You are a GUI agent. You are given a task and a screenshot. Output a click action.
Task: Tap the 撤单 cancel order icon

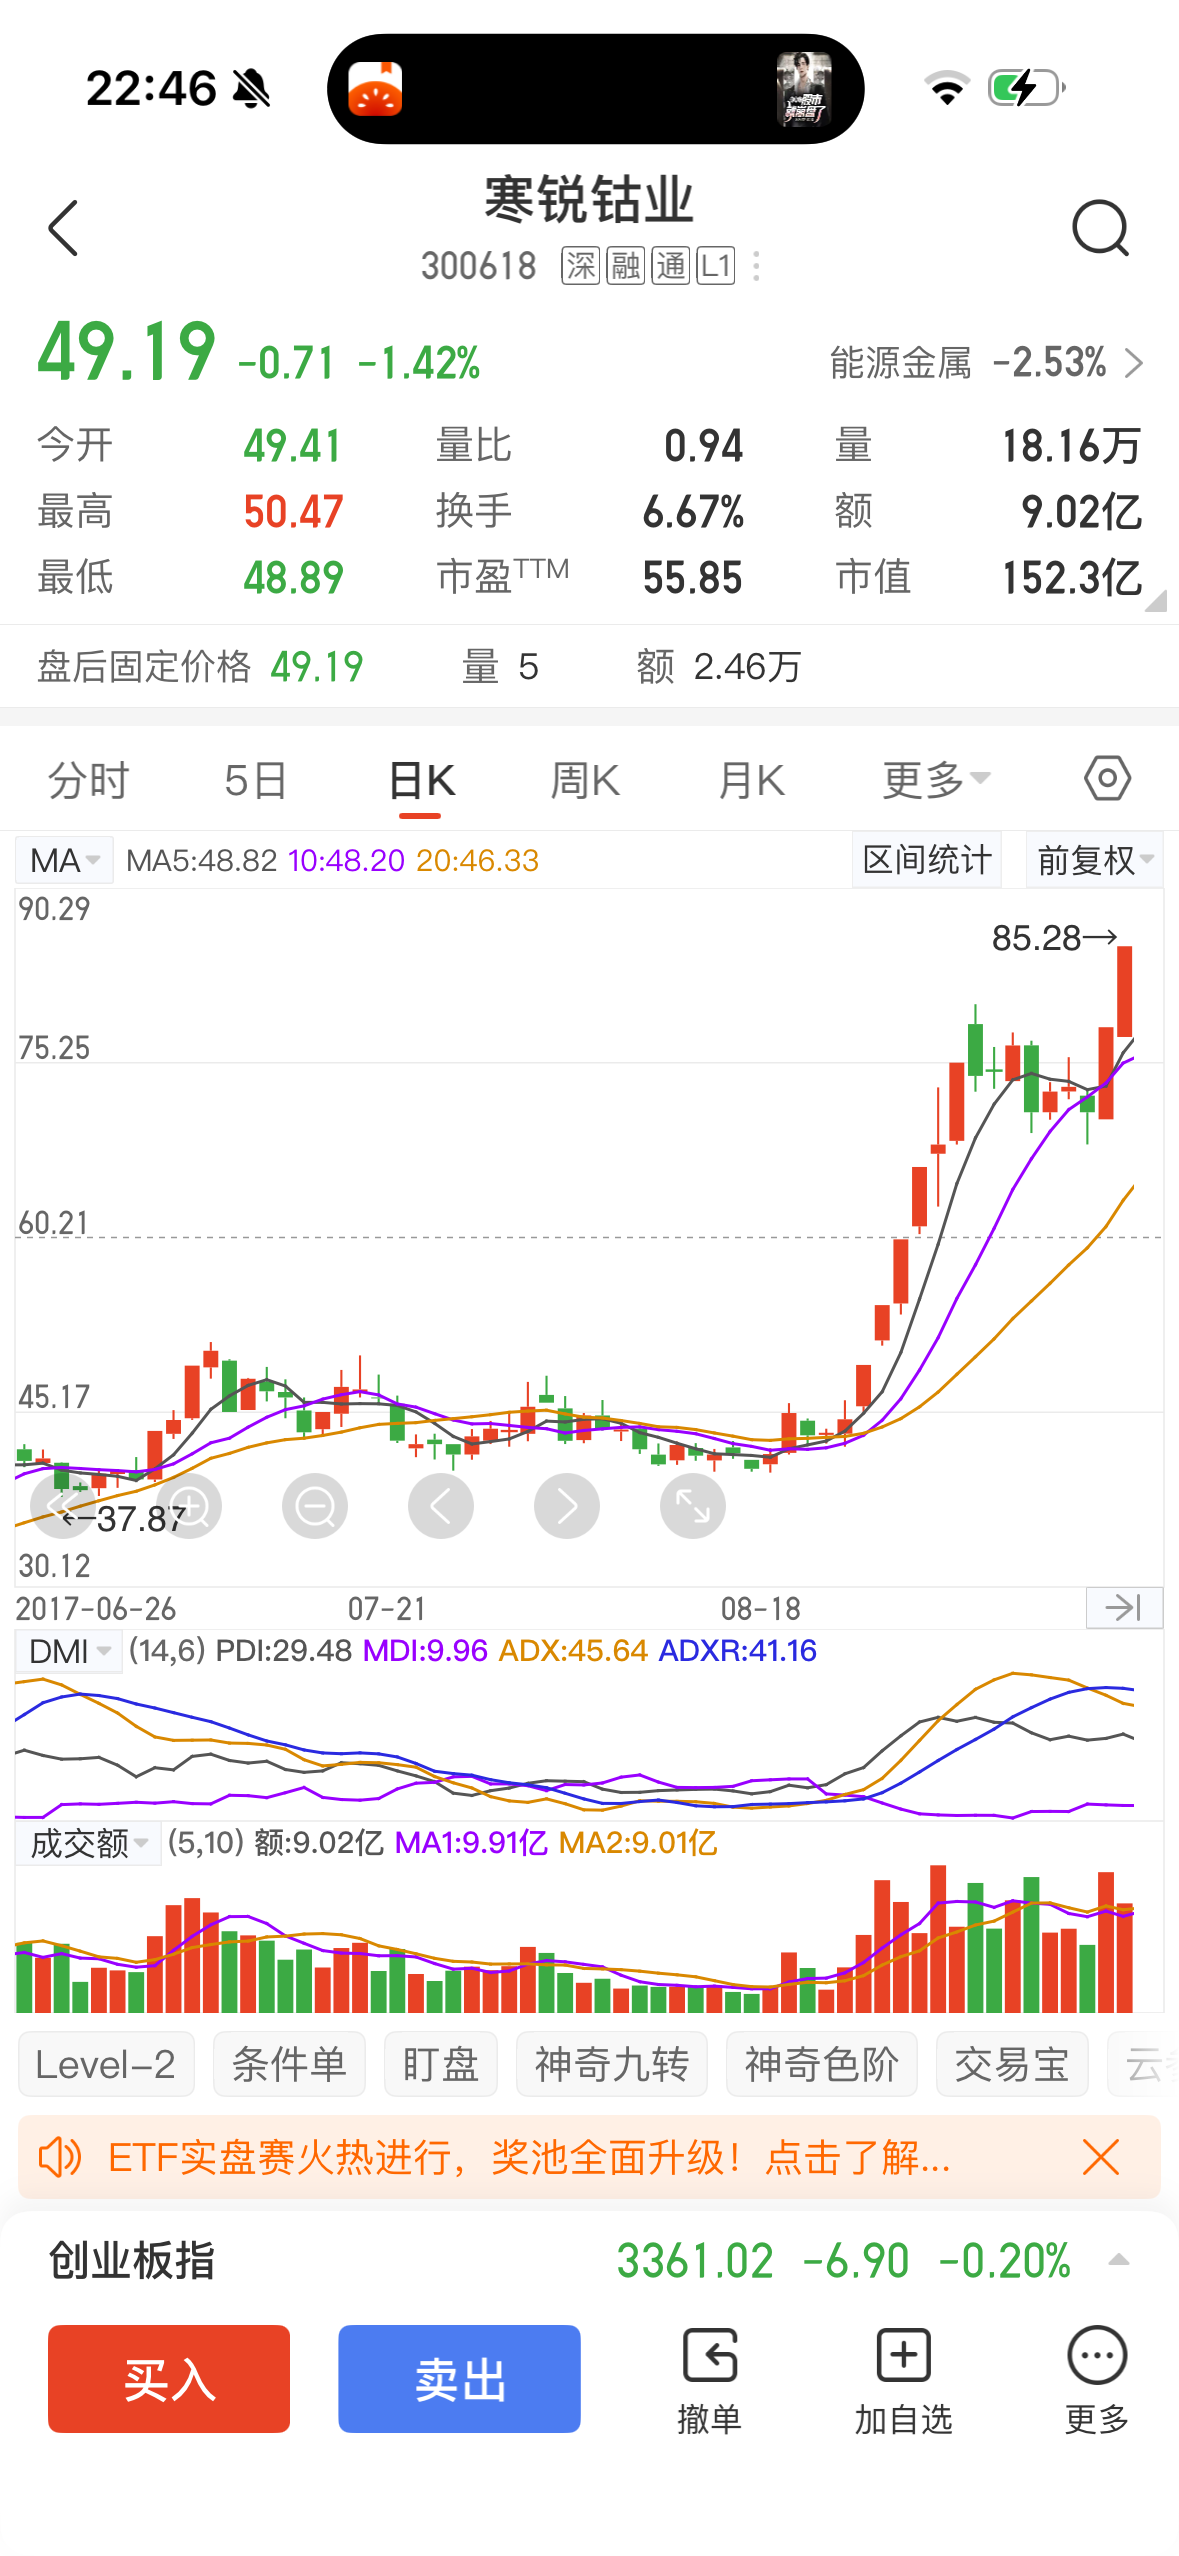pos(709,2379)
